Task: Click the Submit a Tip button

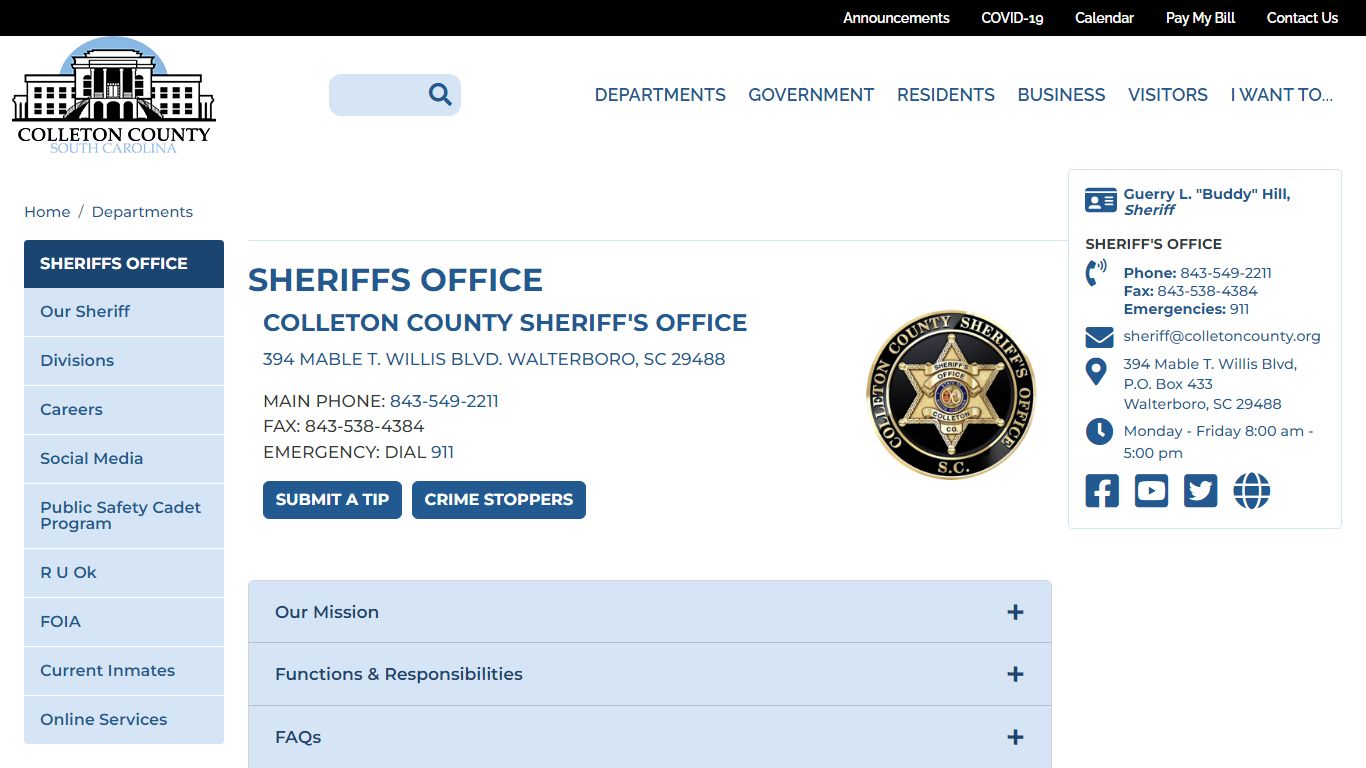Action: (332, 500)
